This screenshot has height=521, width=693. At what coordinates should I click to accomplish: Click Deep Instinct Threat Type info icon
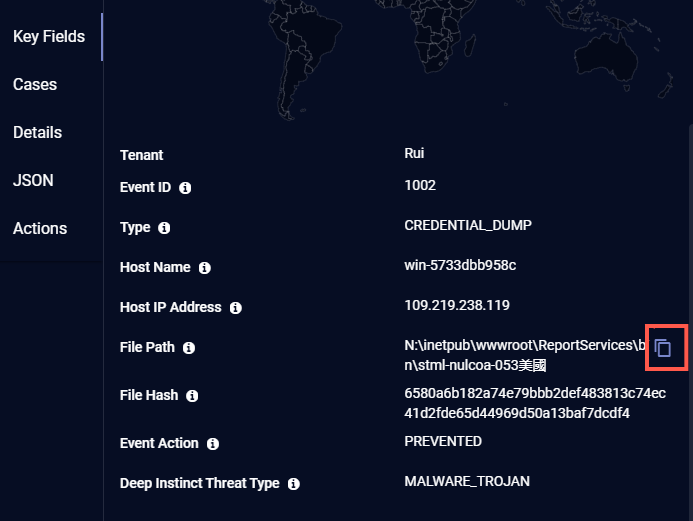(x=294, y=484)
